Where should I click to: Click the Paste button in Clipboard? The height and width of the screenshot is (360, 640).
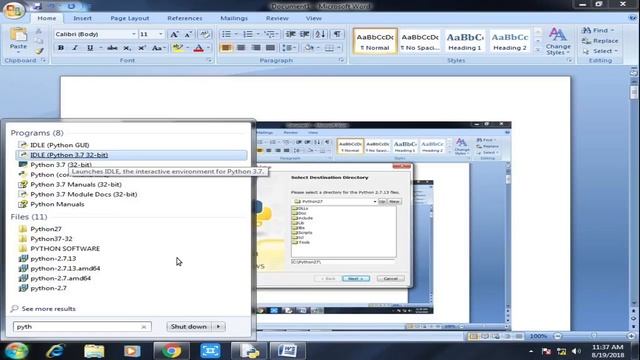pos(18,40)
